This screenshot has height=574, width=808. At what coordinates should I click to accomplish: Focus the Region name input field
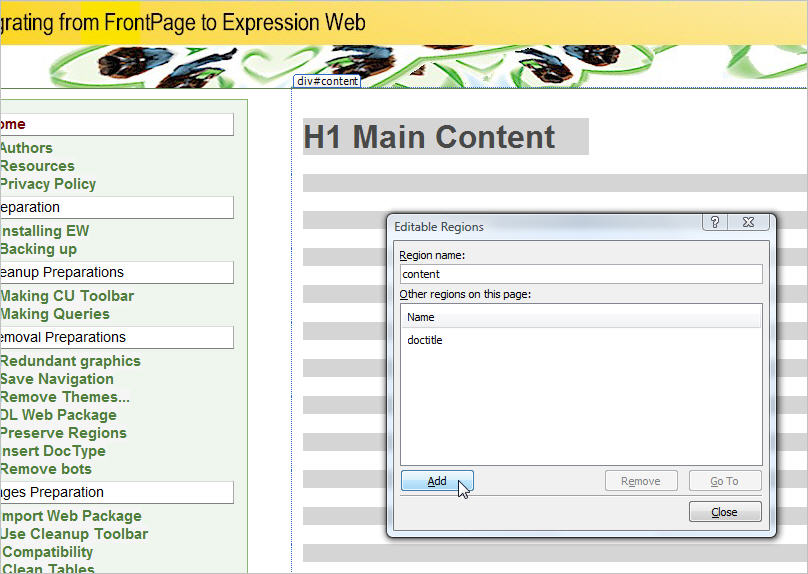click(x=581, y=274)
